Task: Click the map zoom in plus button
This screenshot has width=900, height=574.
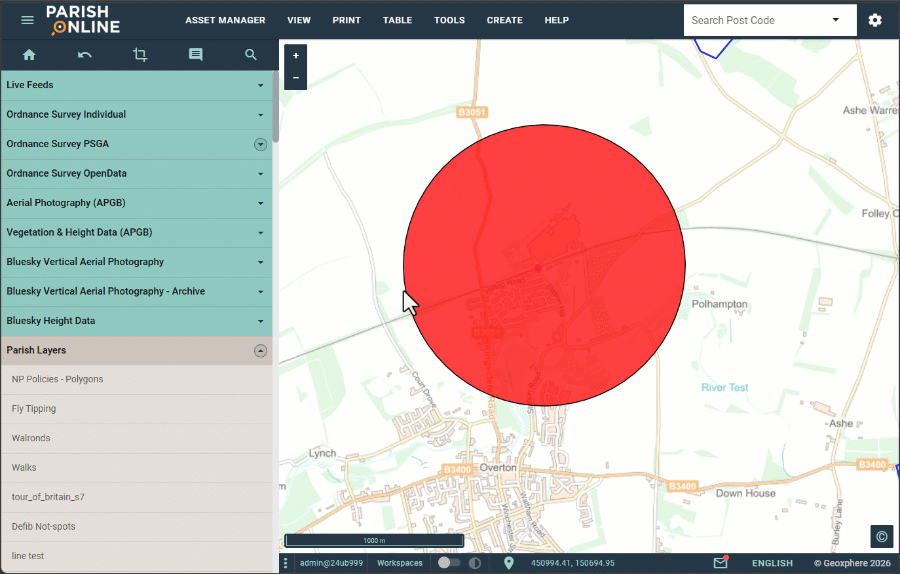Action: click(296, 56)
